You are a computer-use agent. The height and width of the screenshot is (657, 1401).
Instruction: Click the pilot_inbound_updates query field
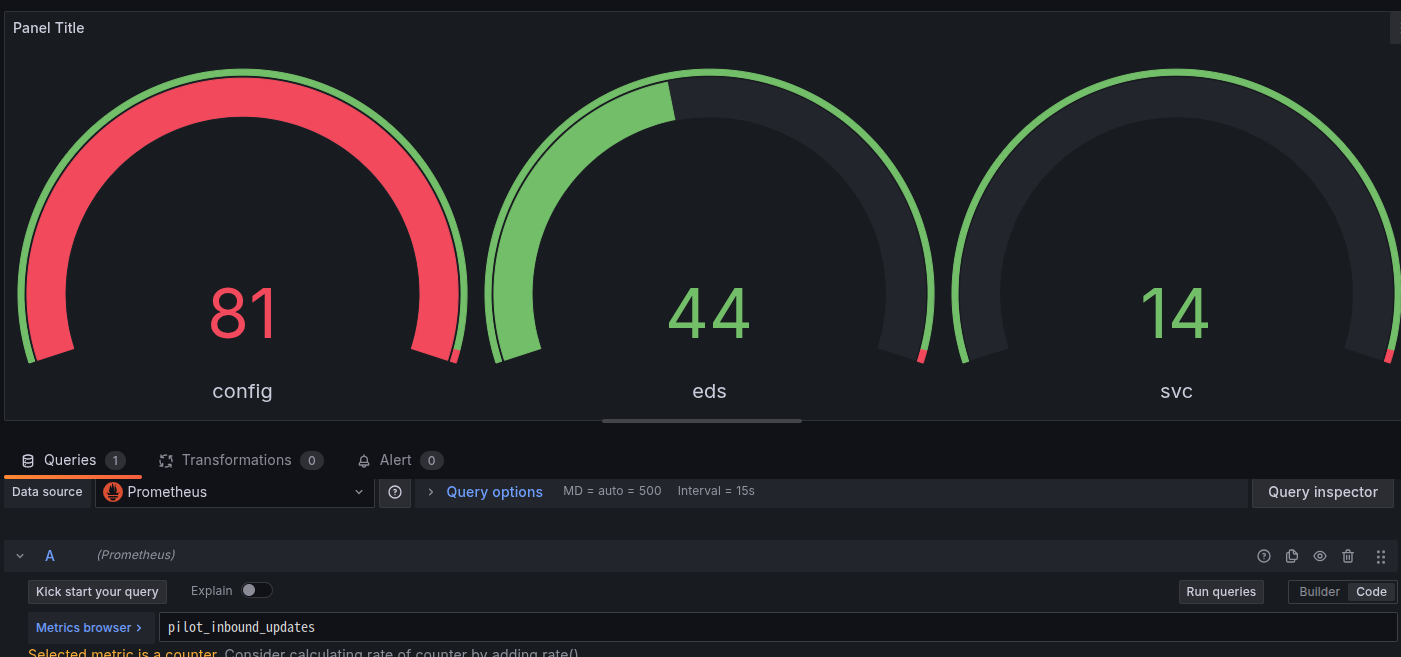pos(777,628)
